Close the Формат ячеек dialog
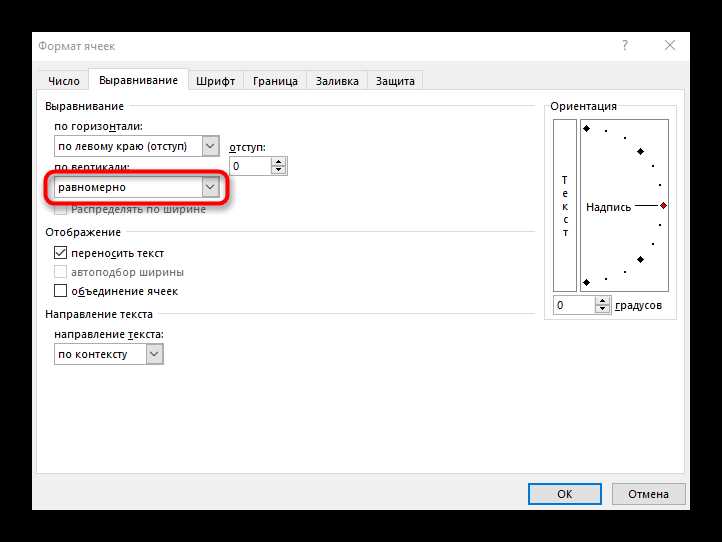The width and height of the screenshot is (722, 542). click(x=670, y=45)
